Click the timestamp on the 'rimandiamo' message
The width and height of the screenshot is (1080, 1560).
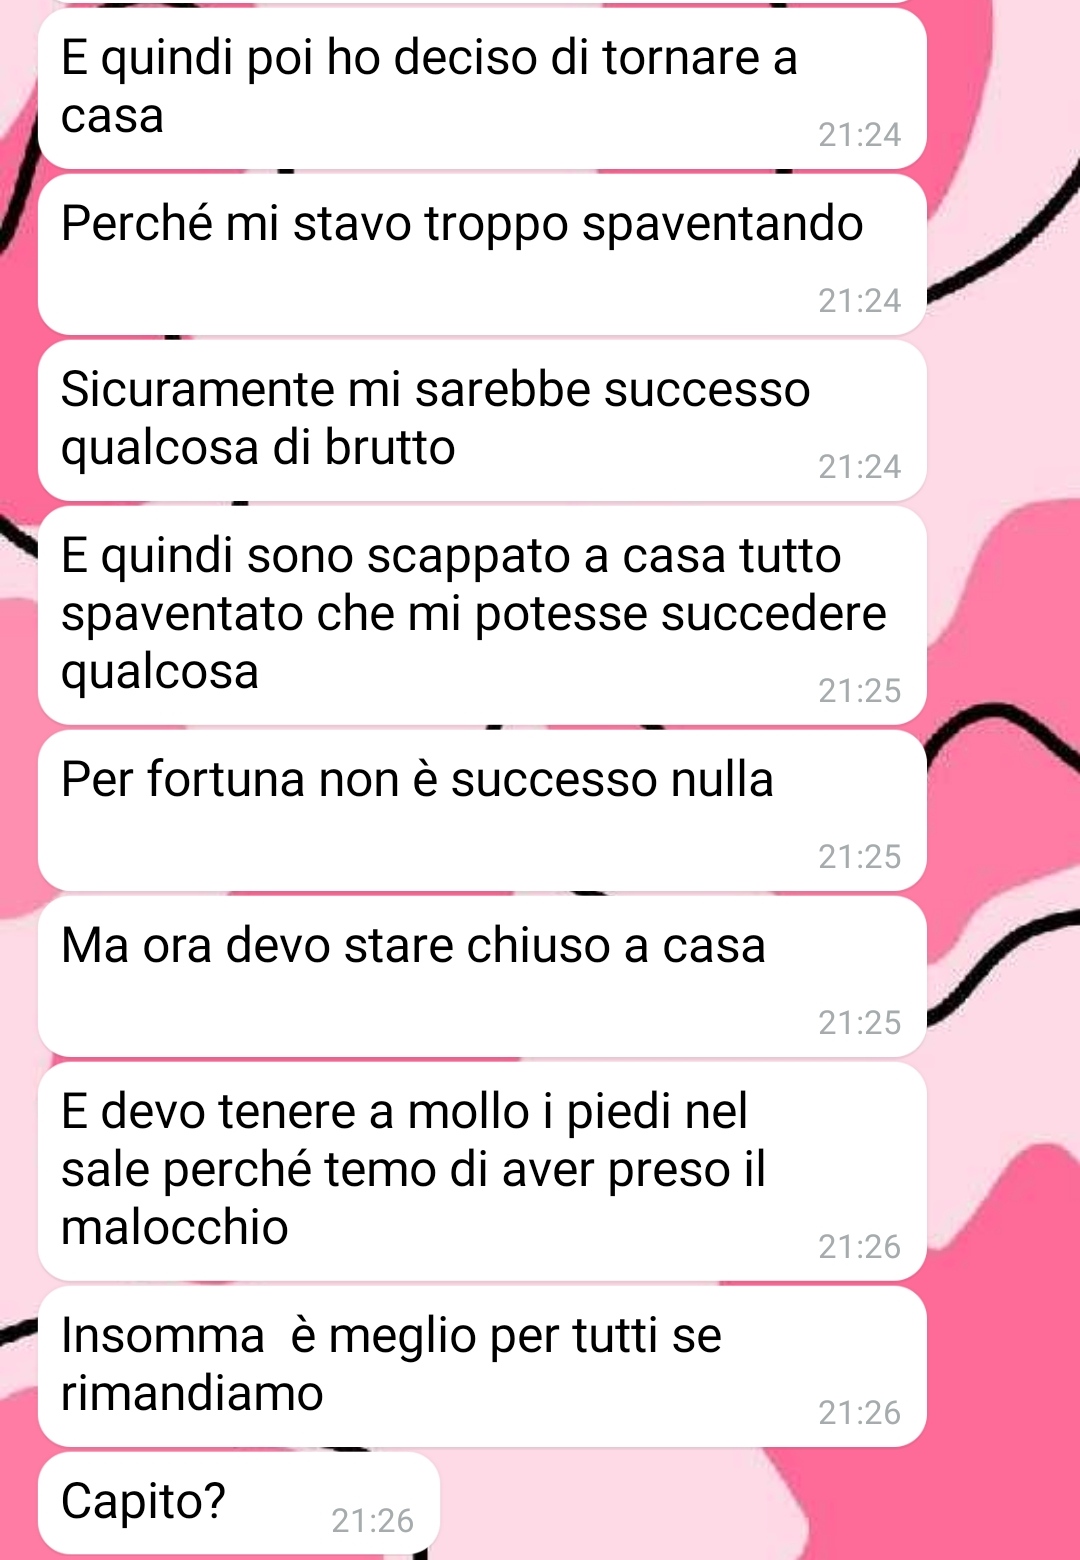tap(859, 1413)
